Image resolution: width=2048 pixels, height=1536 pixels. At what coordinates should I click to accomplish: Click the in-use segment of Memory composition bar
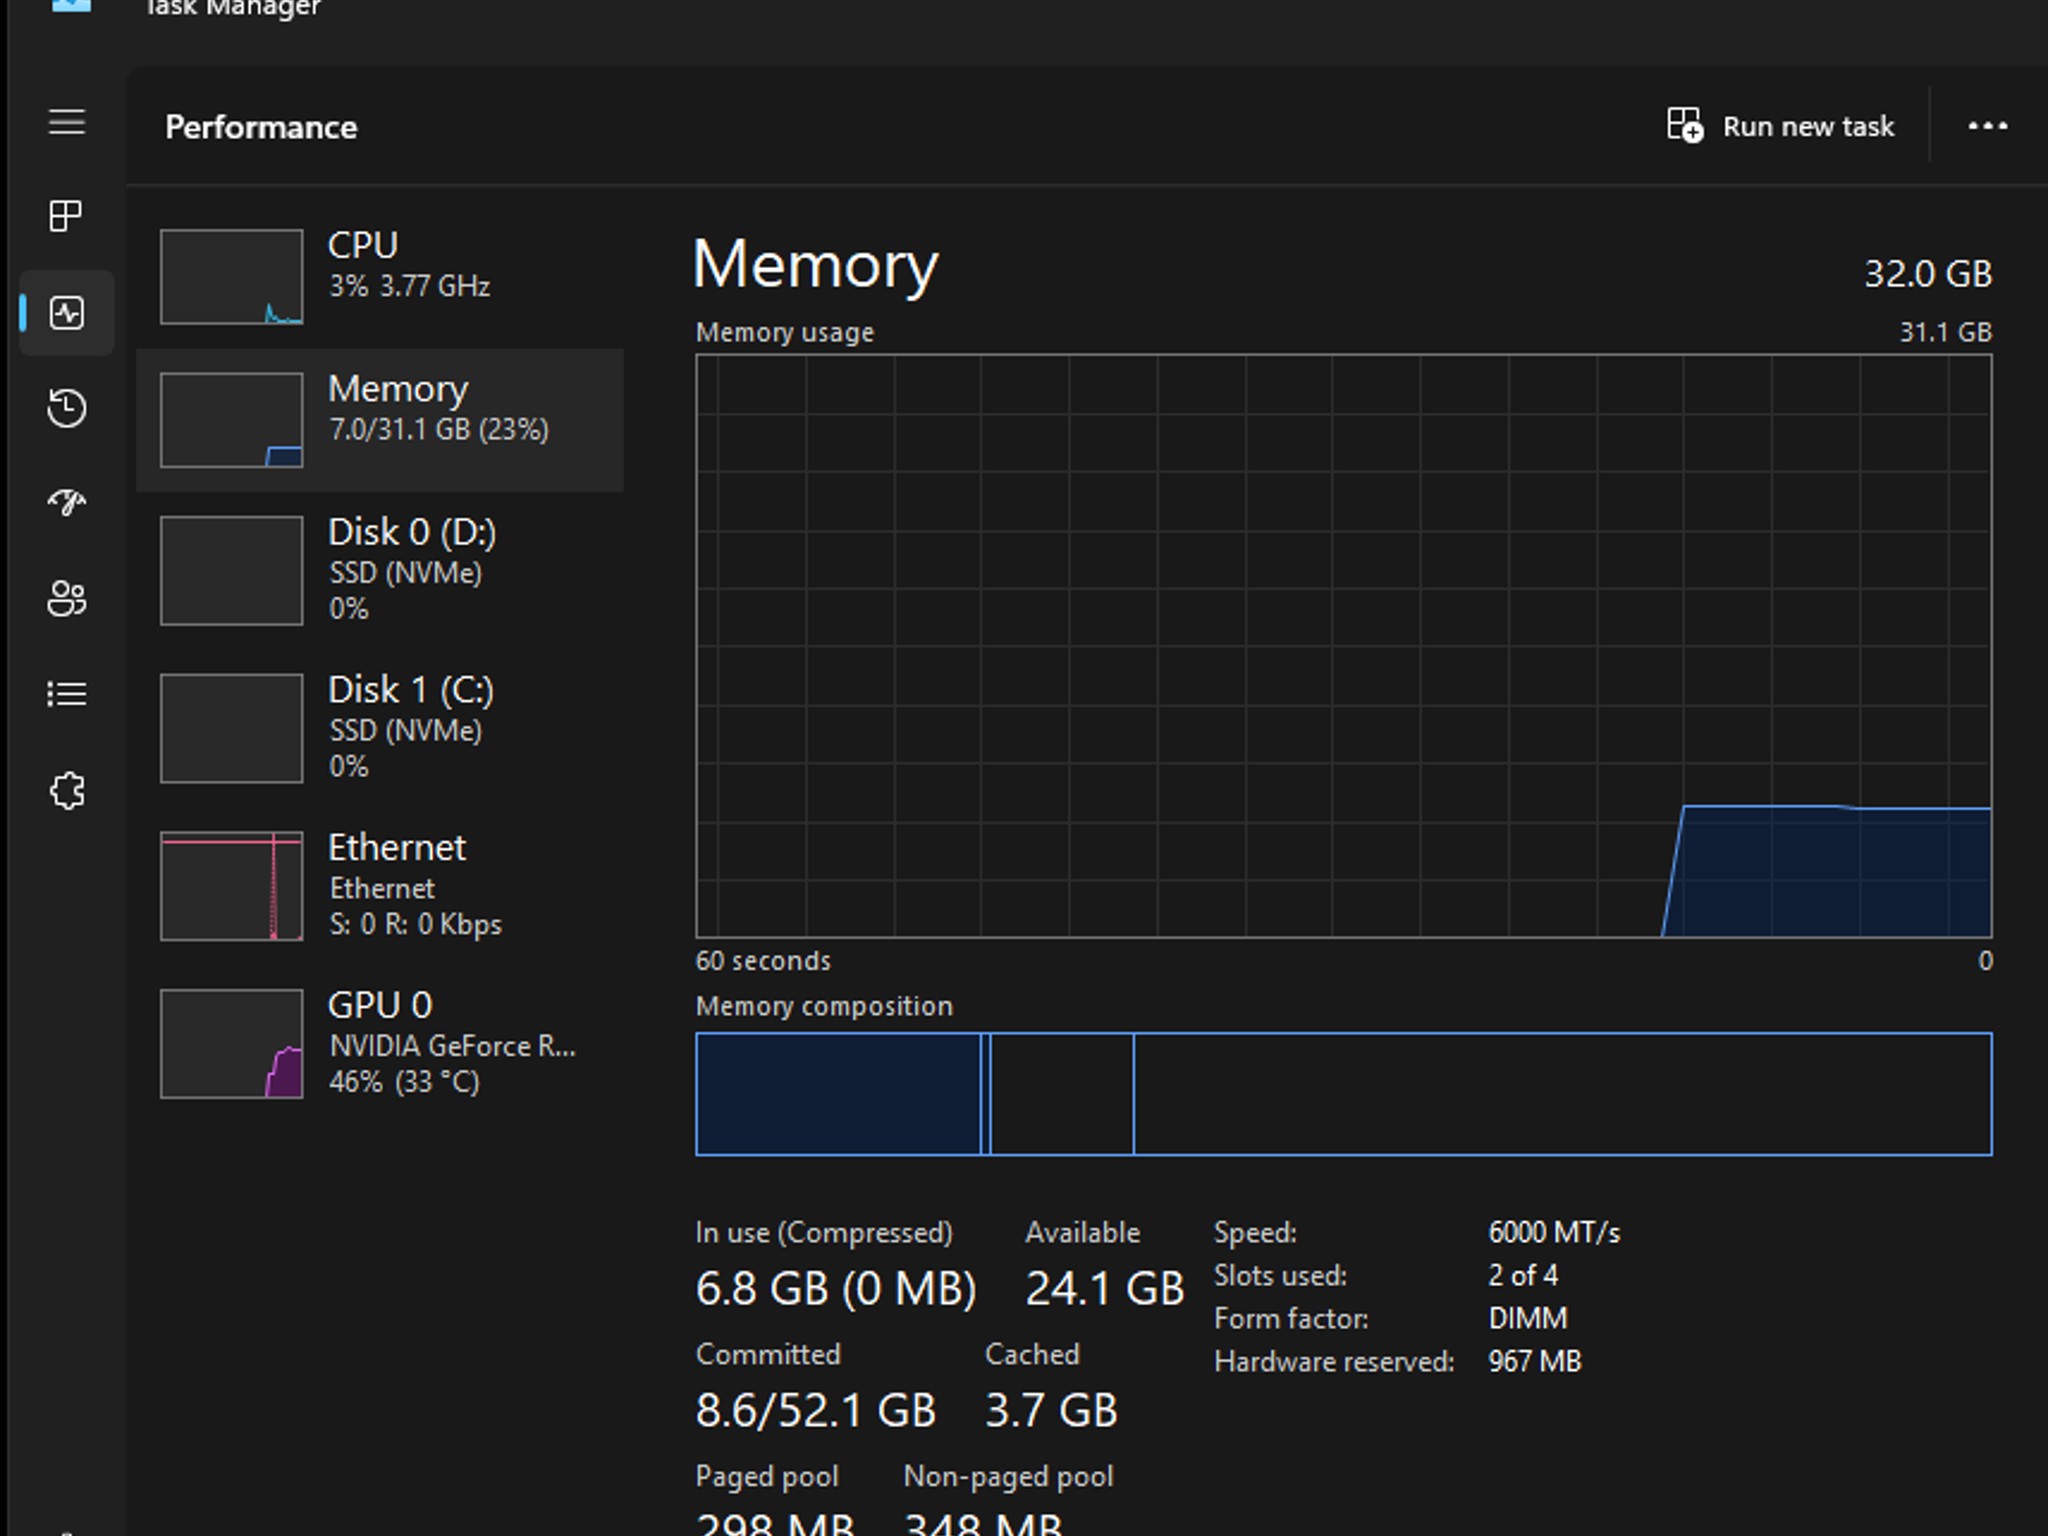[838, 1094]
